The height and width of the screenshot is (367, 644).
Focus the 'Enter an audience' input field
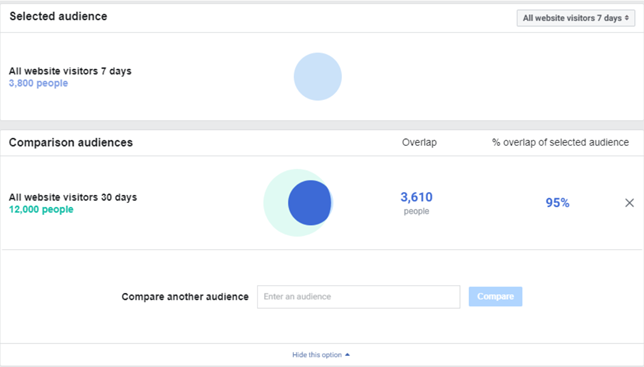click(x=359, y=297)
